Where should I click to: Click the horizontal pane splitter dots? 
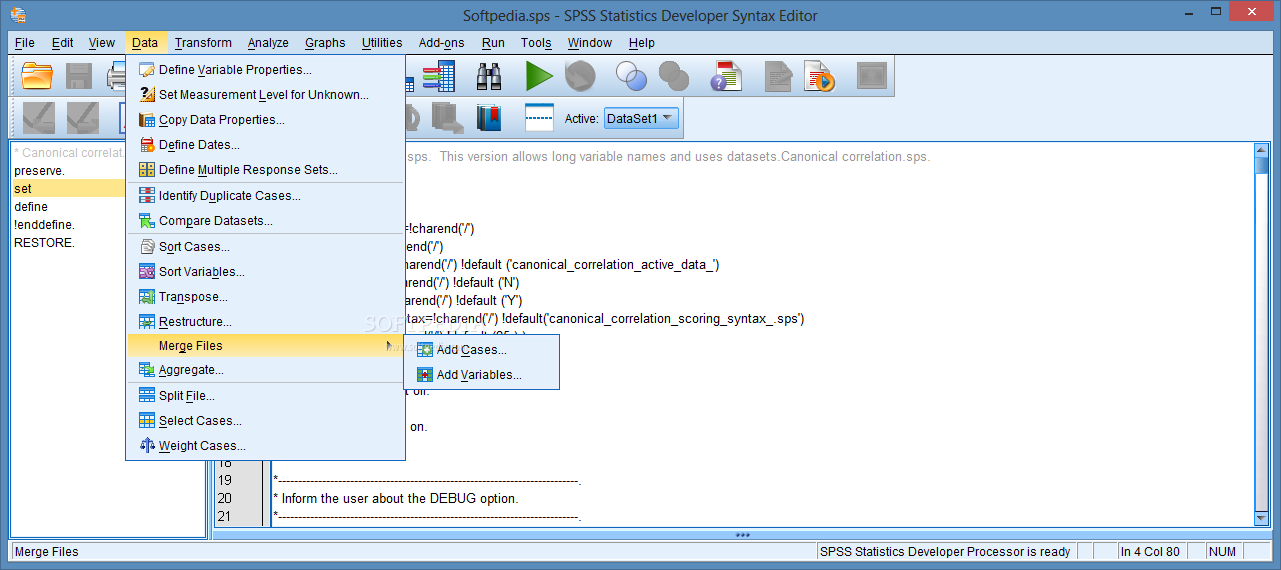pos(742,535)
